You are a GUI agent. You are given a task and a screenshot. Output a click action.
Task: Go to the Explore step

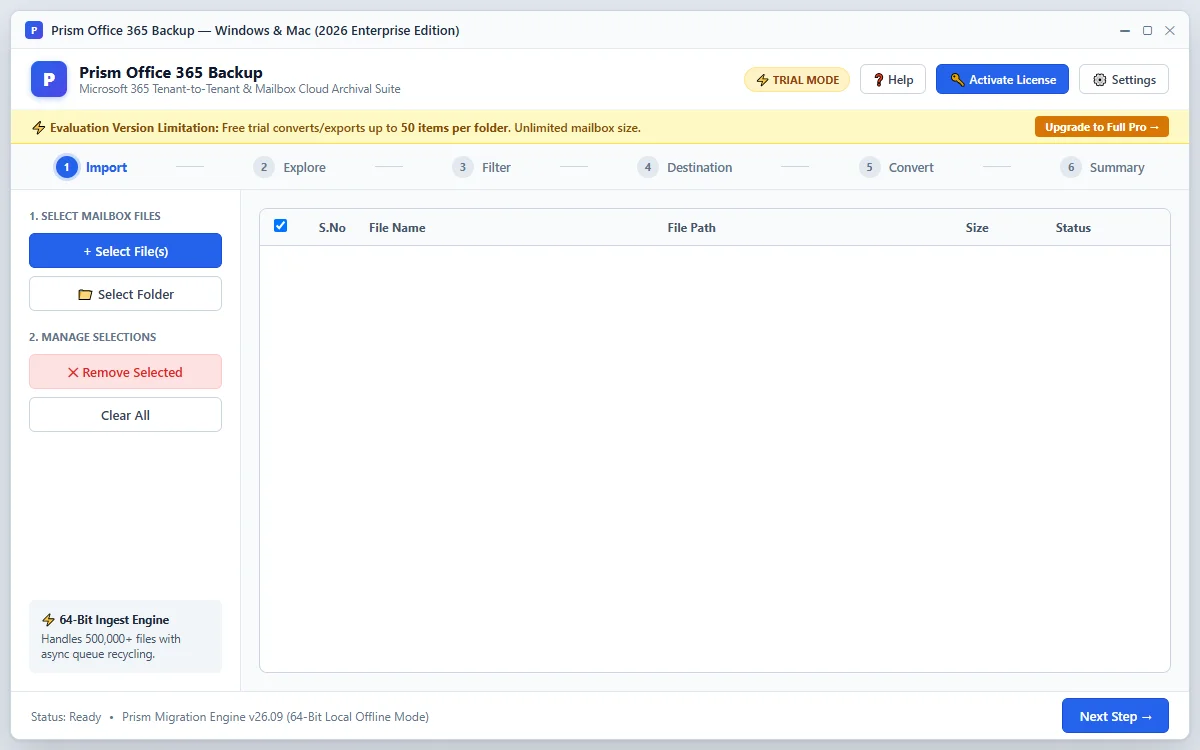coord(289,167)
